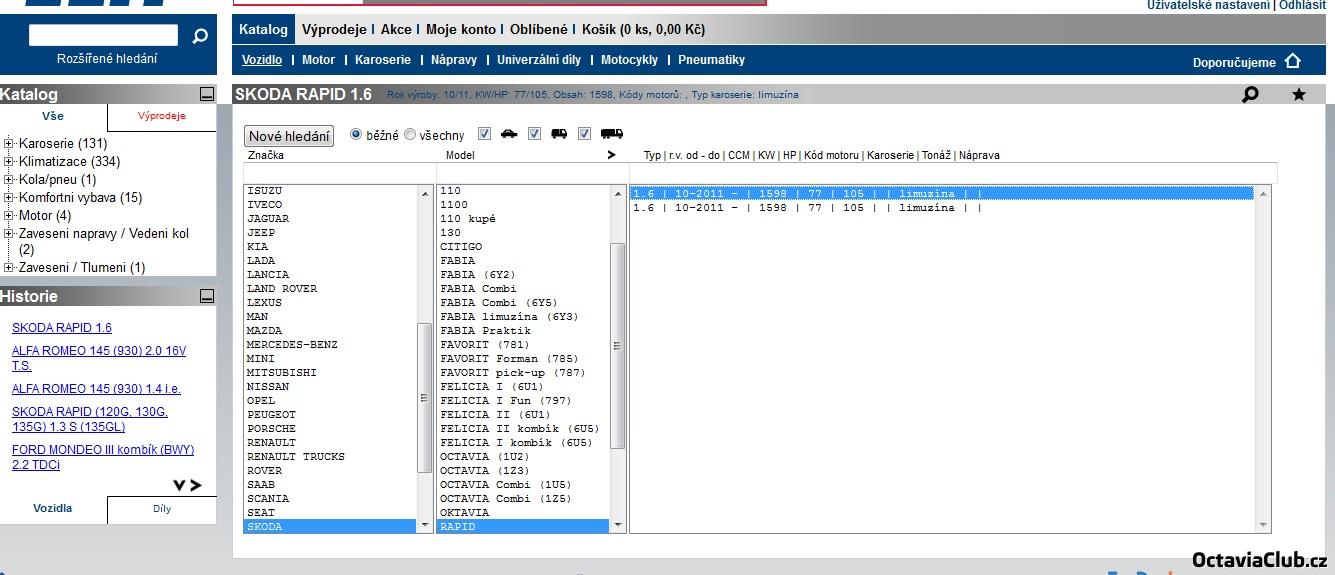Click the passenger car icon filter
The image size is (1335, 575).
pos(509,134)
